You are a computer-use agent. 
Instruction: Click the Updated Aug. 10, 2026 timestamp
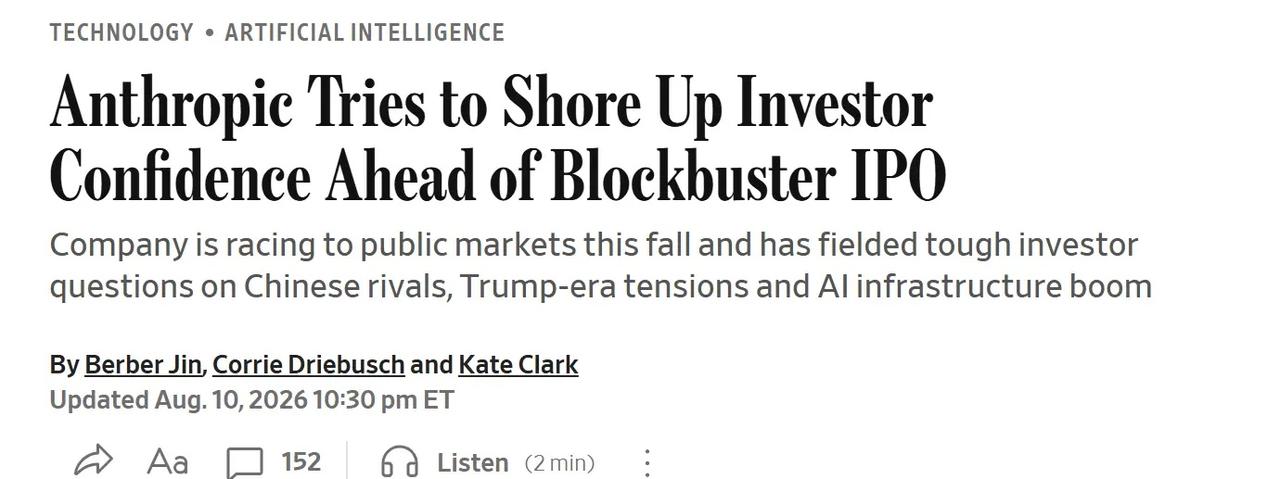click(252, 400)
